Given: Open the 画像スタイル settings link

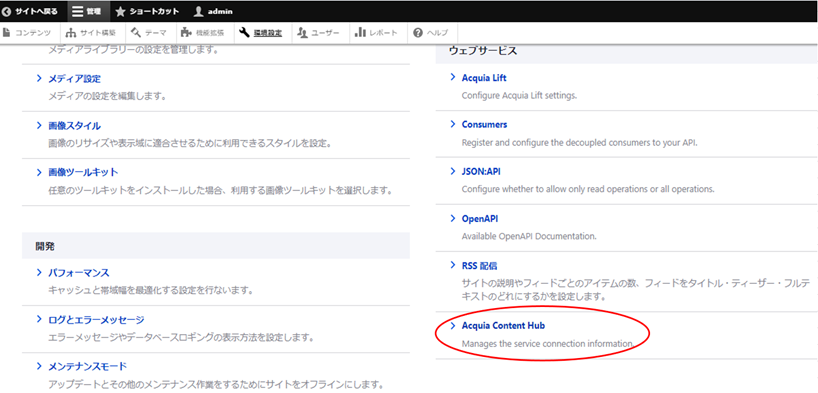Looking at the screenshot, I should click(74, 126).
